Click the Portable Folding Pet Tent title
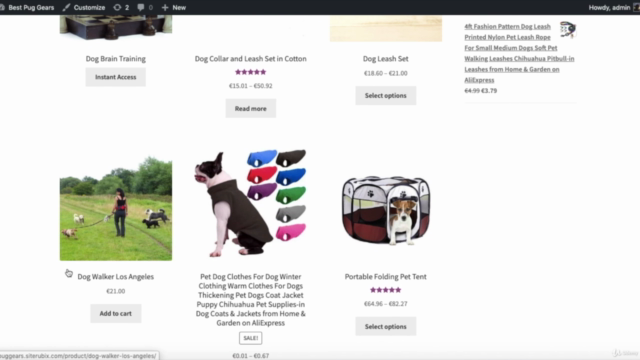640x360 pixels. click(x=386, y=277)
